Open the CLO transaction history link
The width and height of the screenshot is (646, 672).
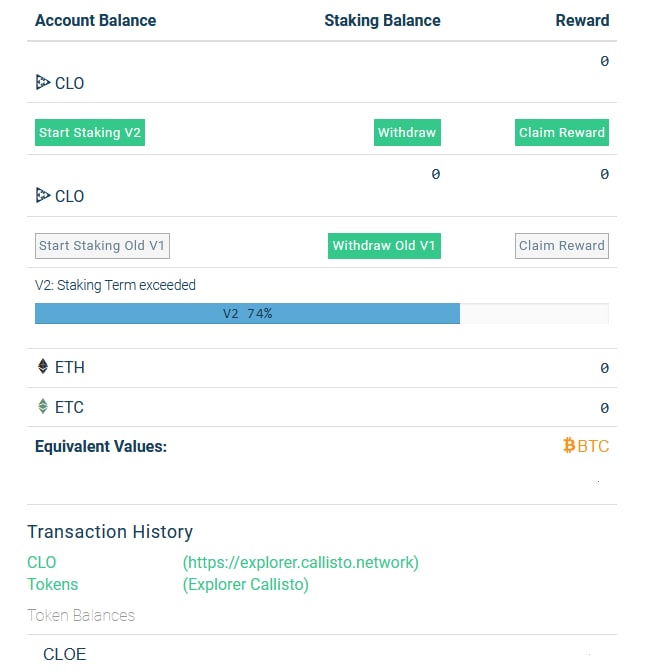(x=42, y=563)
